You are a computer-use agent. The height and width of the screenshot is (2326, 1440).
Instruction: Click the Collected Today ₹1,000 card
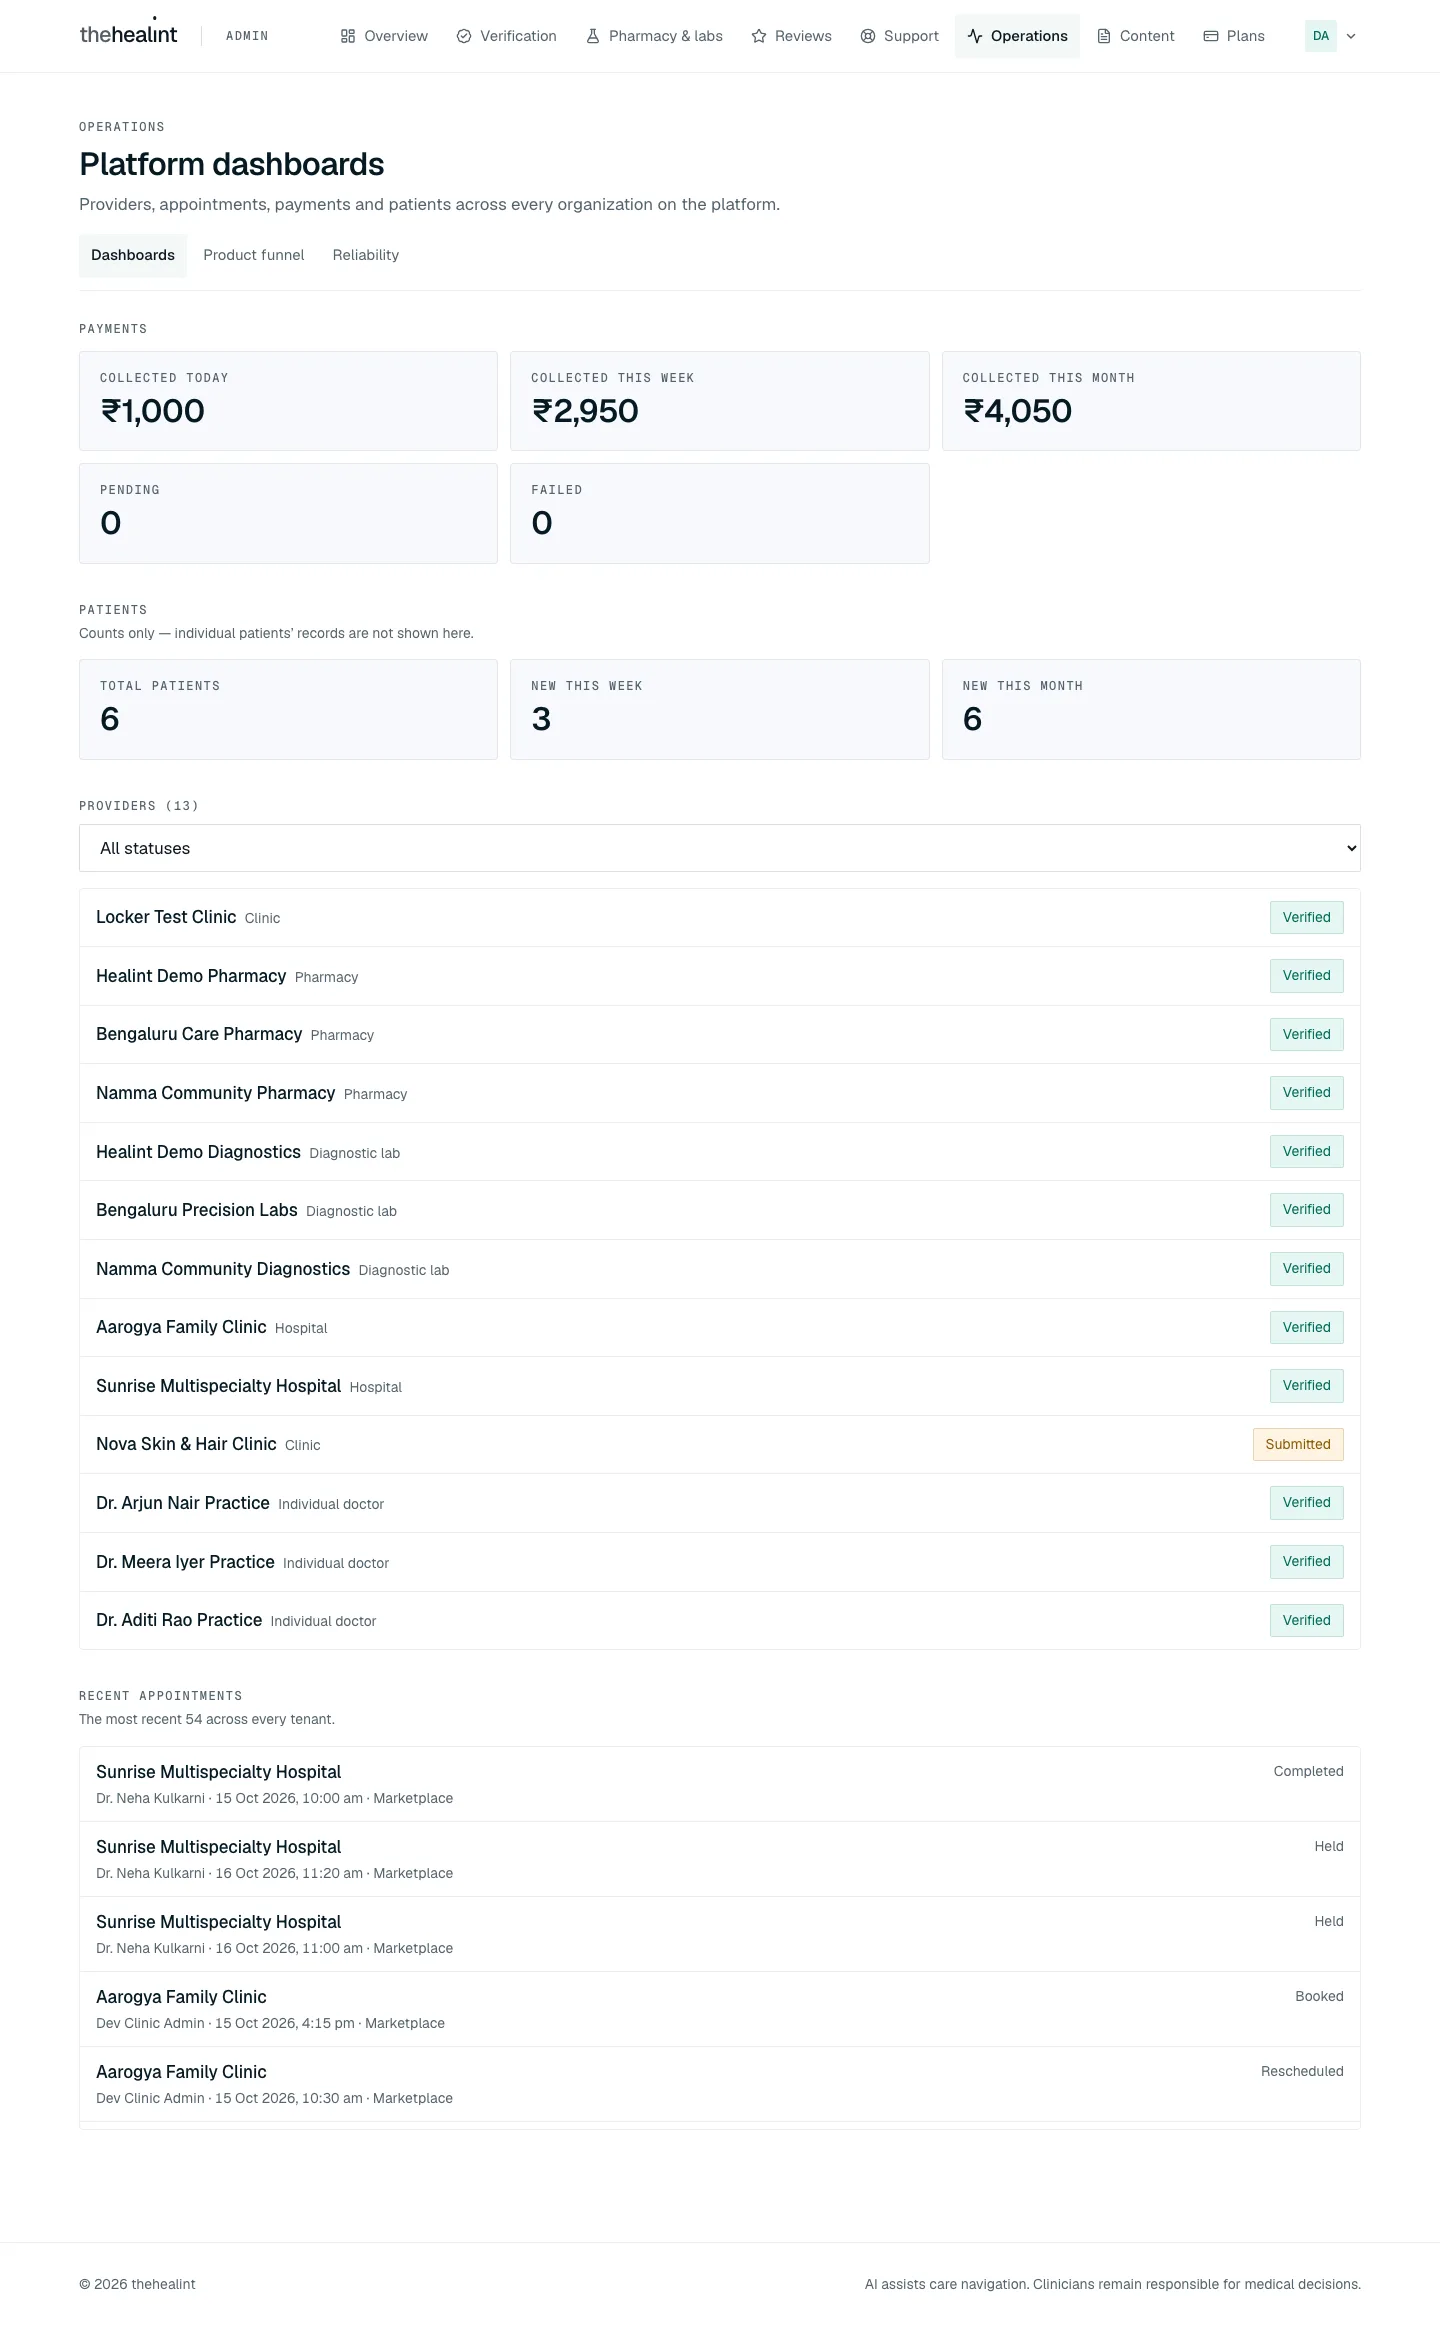pos(288,401)
